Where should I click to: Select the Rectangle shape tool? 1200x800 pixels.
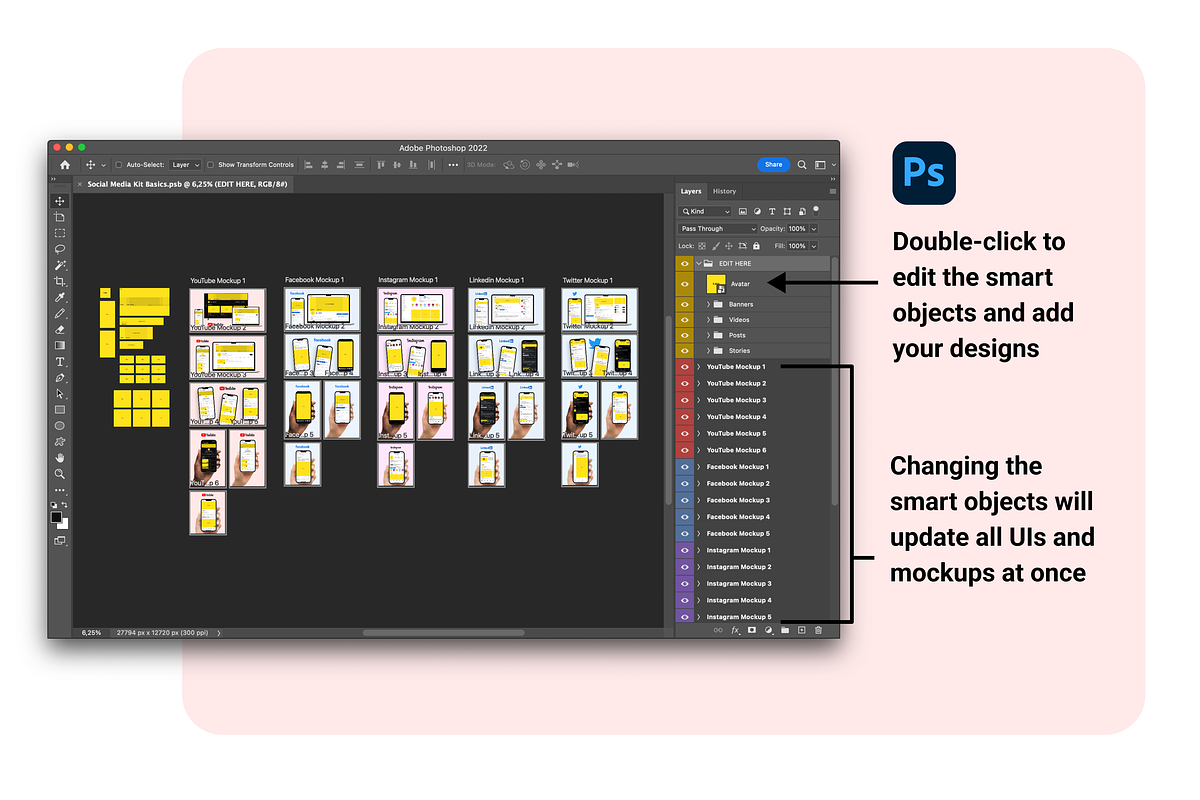pos(60,410)
